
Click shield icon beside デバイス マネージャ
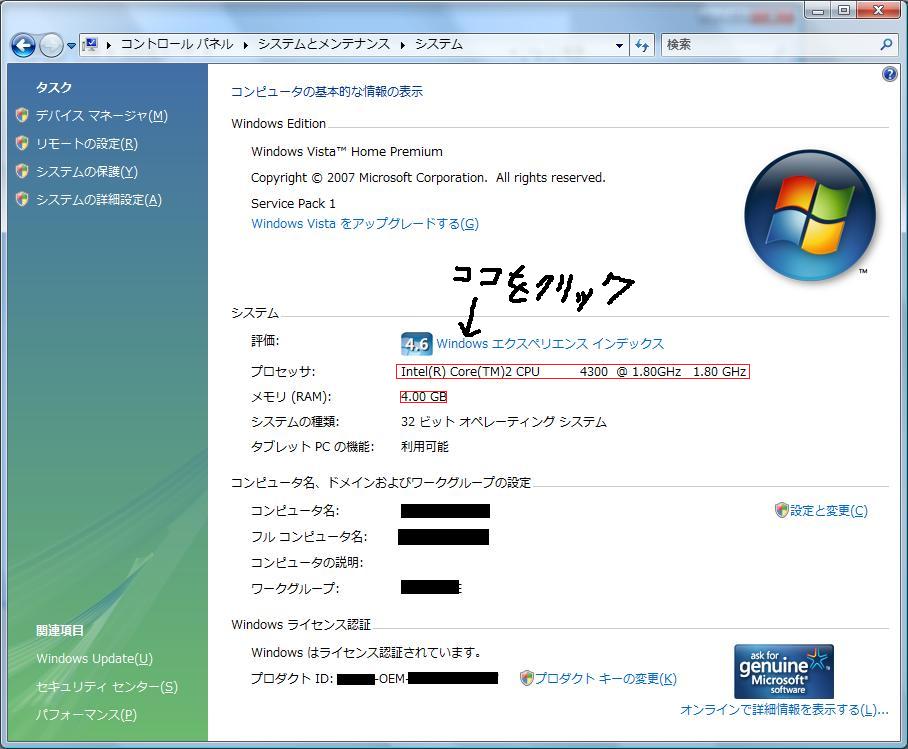22,115
